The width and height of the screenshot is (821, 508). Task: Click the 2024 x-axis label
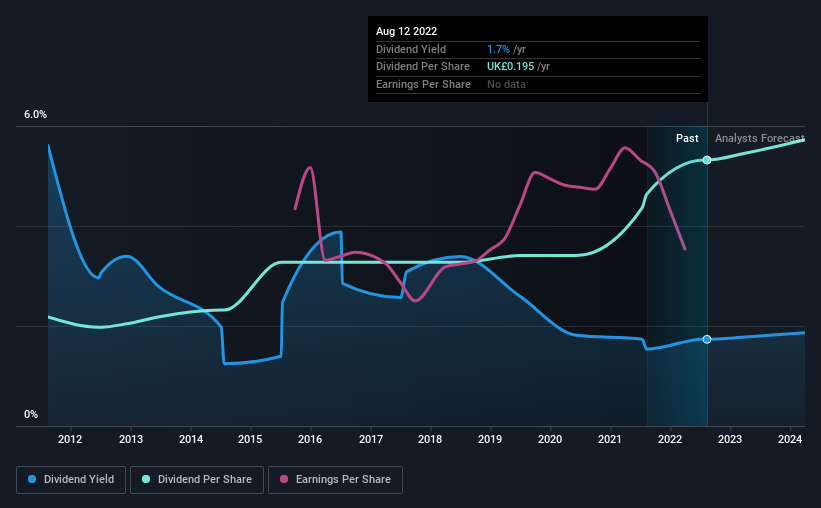pos(790,439)
